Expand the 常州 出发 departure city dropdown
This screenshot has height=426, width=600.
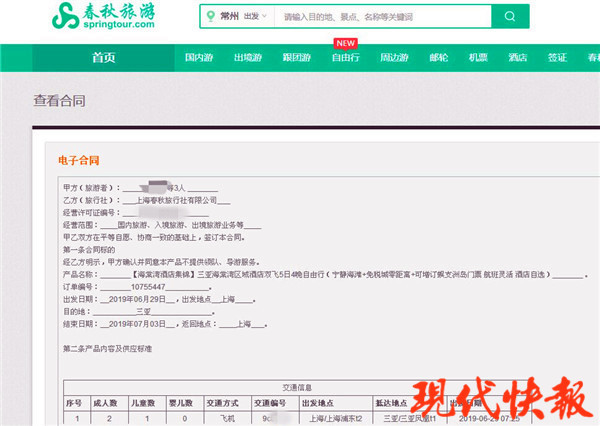pyautogui.click(x=238, y=17)
